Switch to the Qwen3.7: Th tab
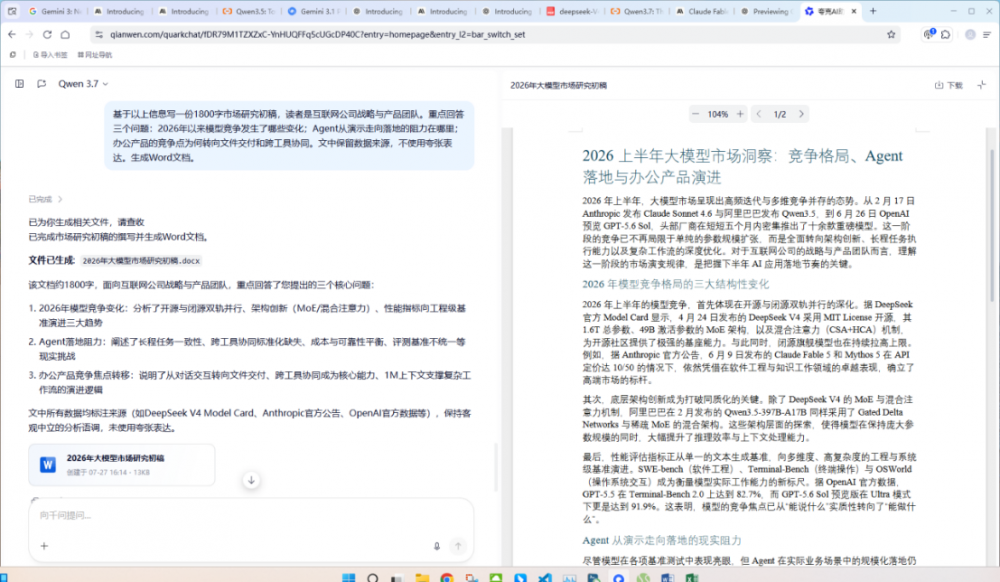1000x582 pixels. (636, 11)
